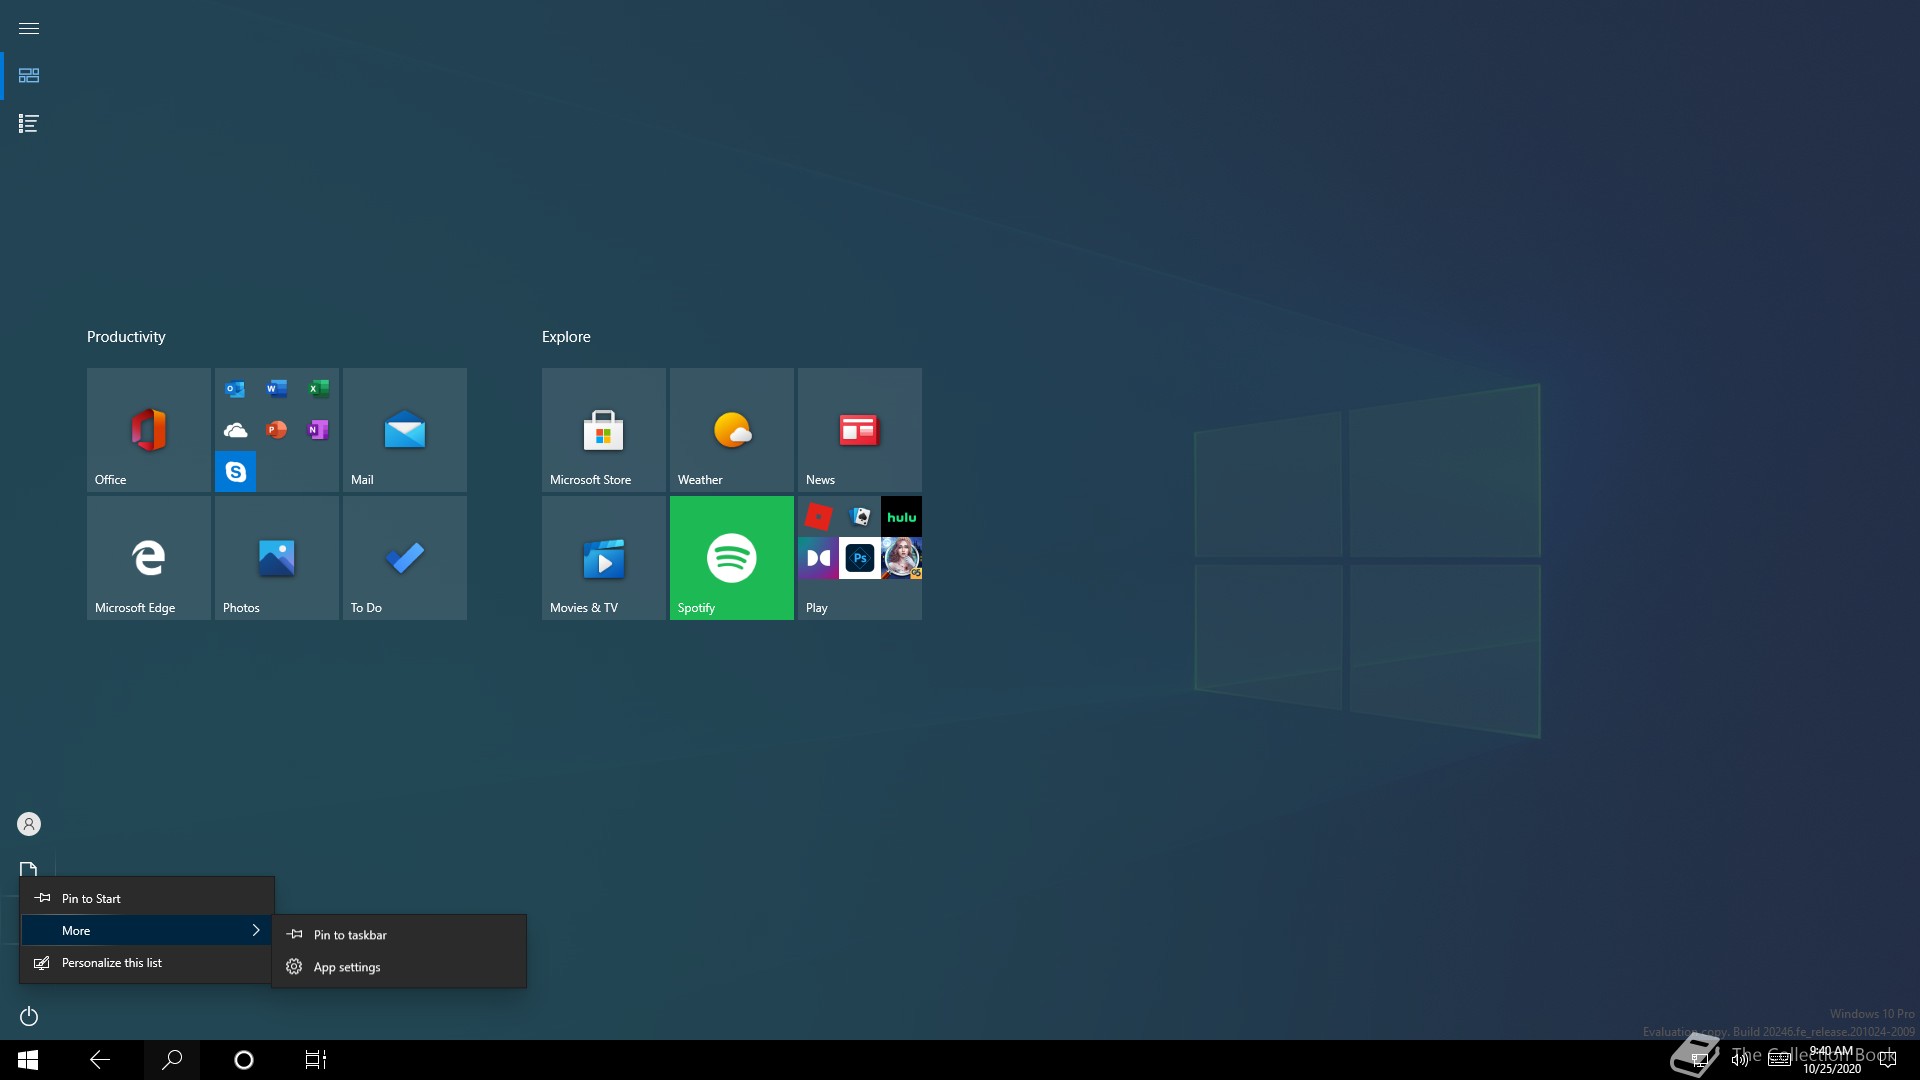Choose Pin to Start in context menu
1920x1080 pixels.
click(147, 898)
